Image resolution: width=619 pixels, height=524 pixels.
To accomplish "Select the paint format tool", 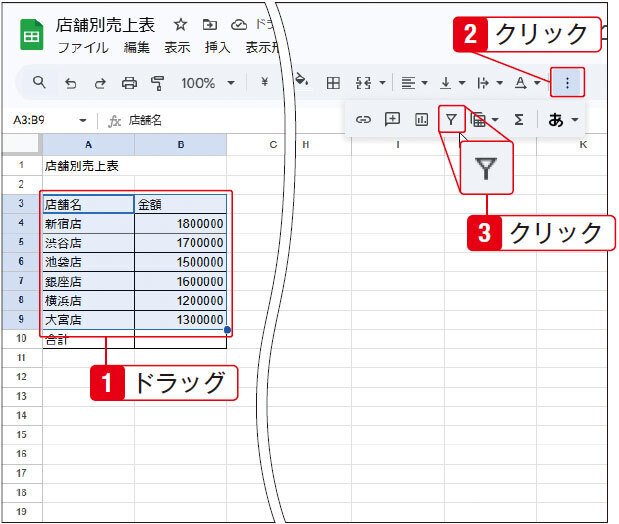I will (158, 83).
